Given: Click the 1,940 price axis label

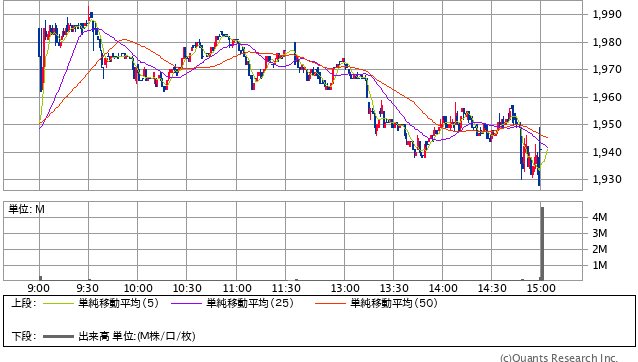Looking at the screenshot, I should 607,152.
